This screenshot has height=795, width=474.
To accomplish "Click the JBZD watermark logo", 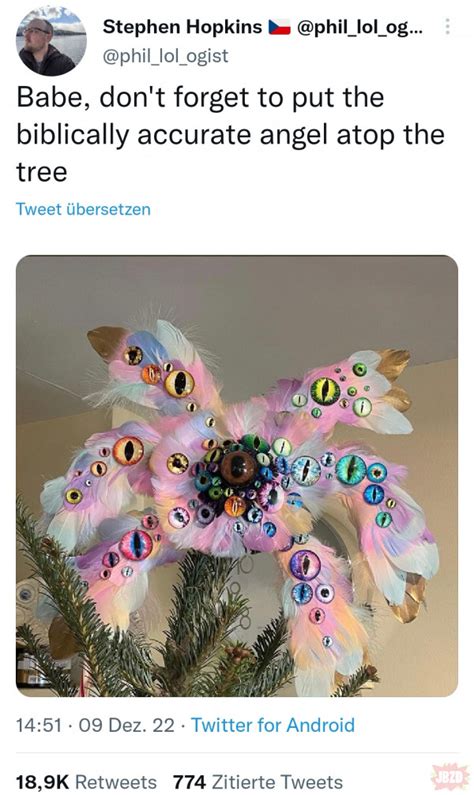I will tap(447, 776).
